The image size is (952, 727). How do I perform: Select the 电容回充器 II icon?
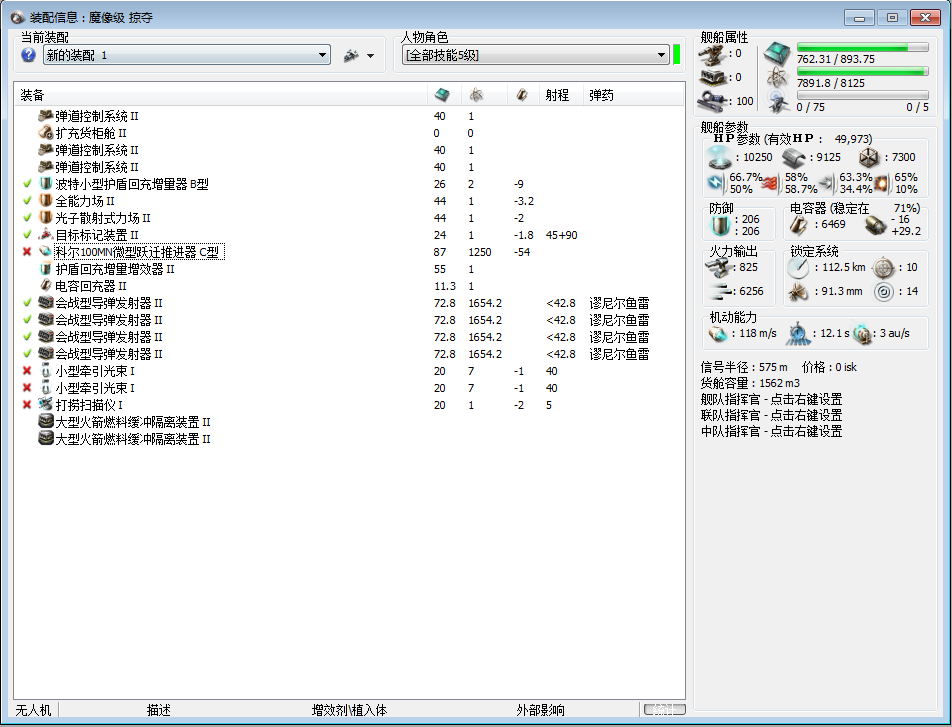46,285
